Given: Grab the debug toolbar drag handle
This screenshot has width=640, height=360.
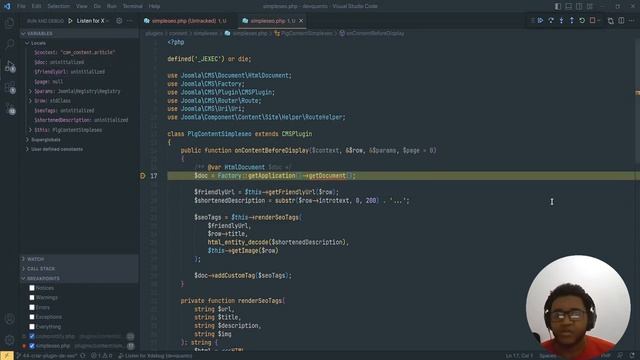Looking at the screenshot, I should 532,20.
